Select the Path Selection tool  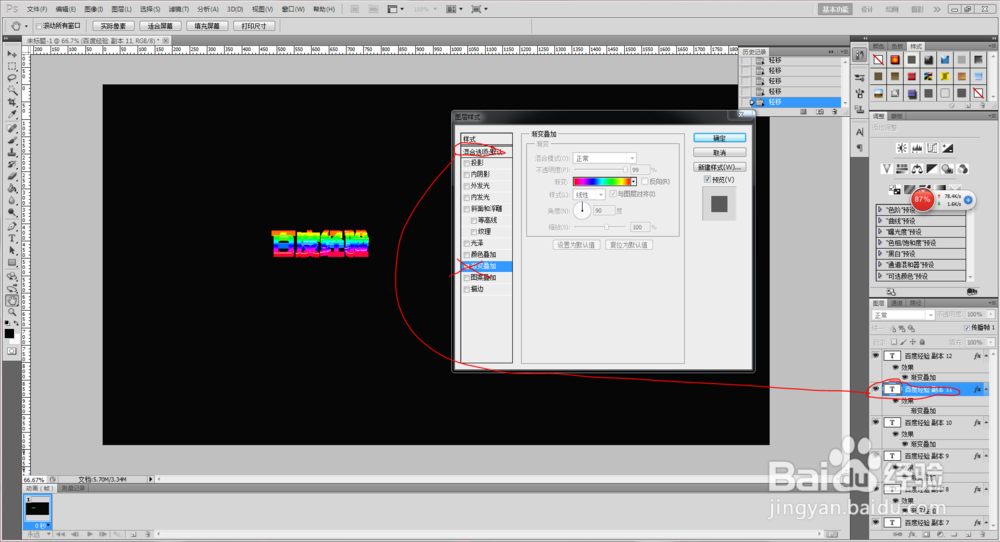12,251
